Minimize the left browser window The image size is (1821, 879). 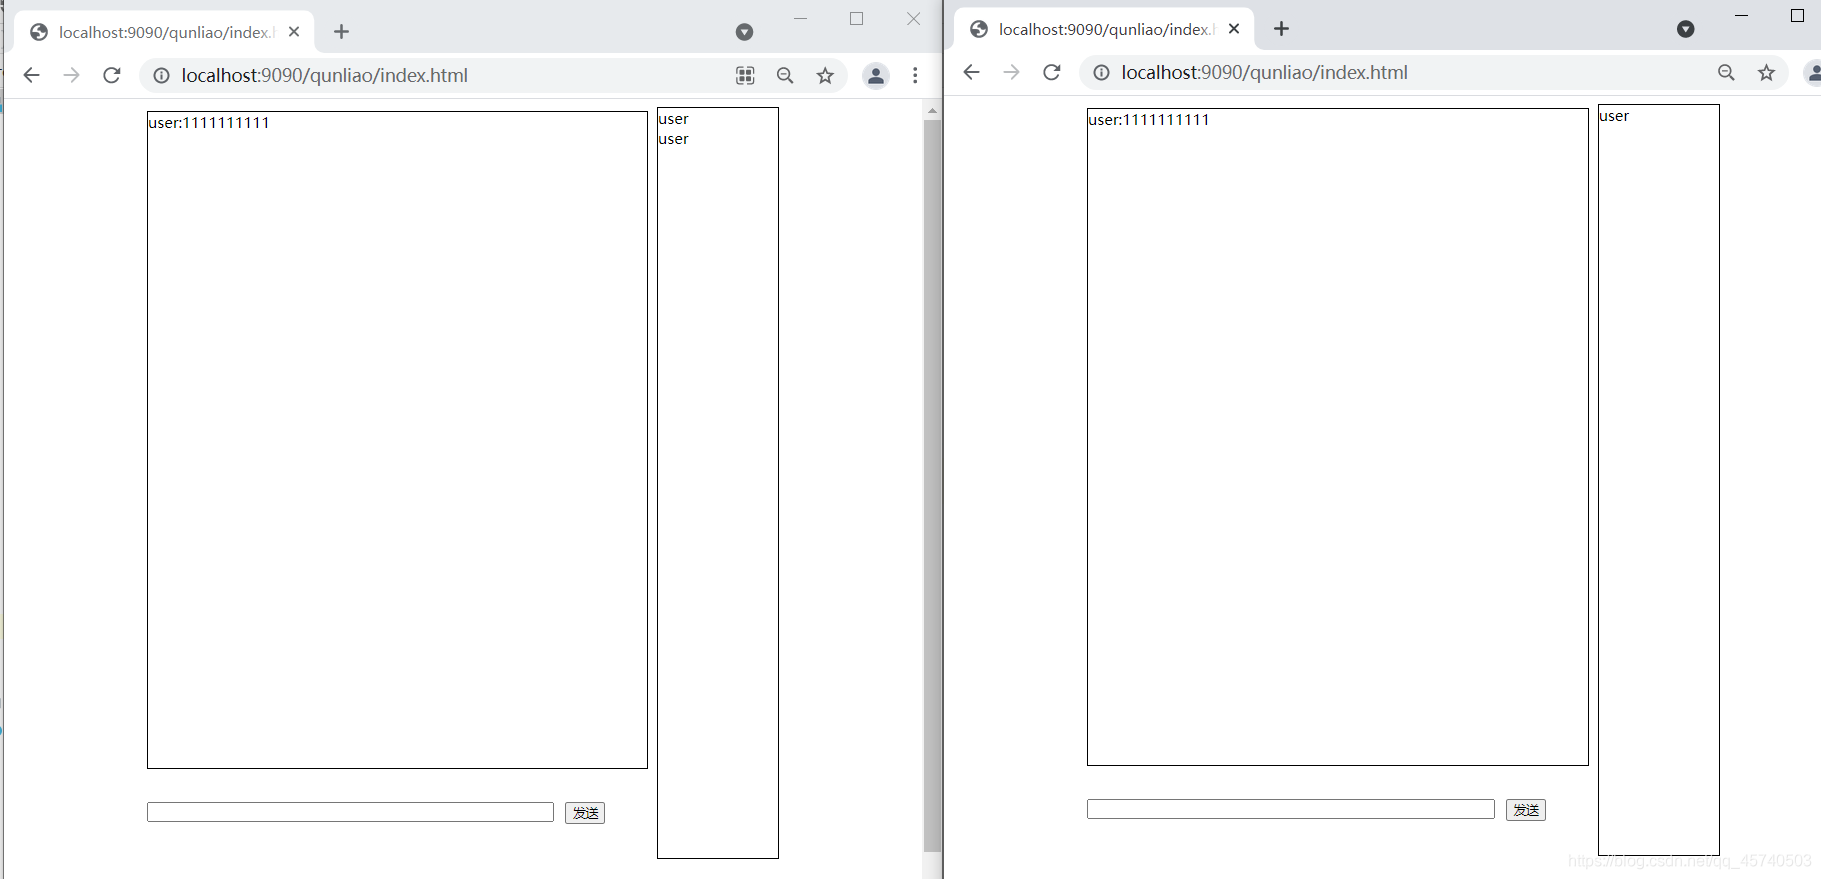pyautogui.click(x=800, y=19)
